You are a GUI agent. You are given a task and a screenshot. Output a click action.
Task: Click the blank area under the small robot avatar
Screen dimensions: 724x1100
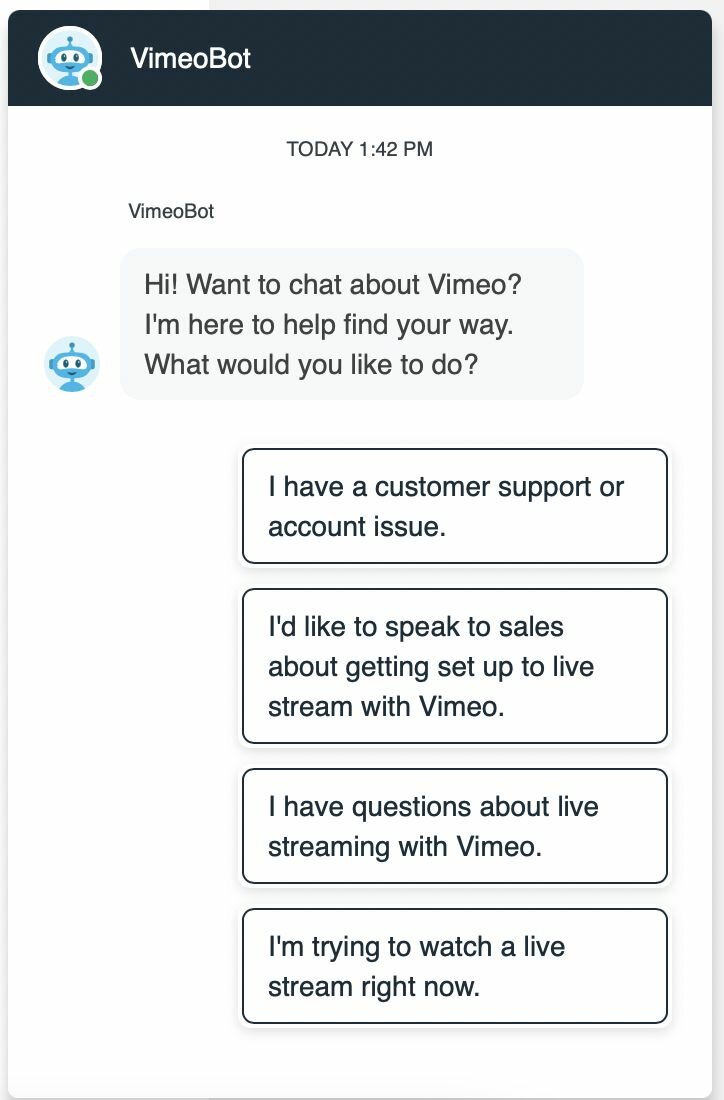tap(72, 600)
